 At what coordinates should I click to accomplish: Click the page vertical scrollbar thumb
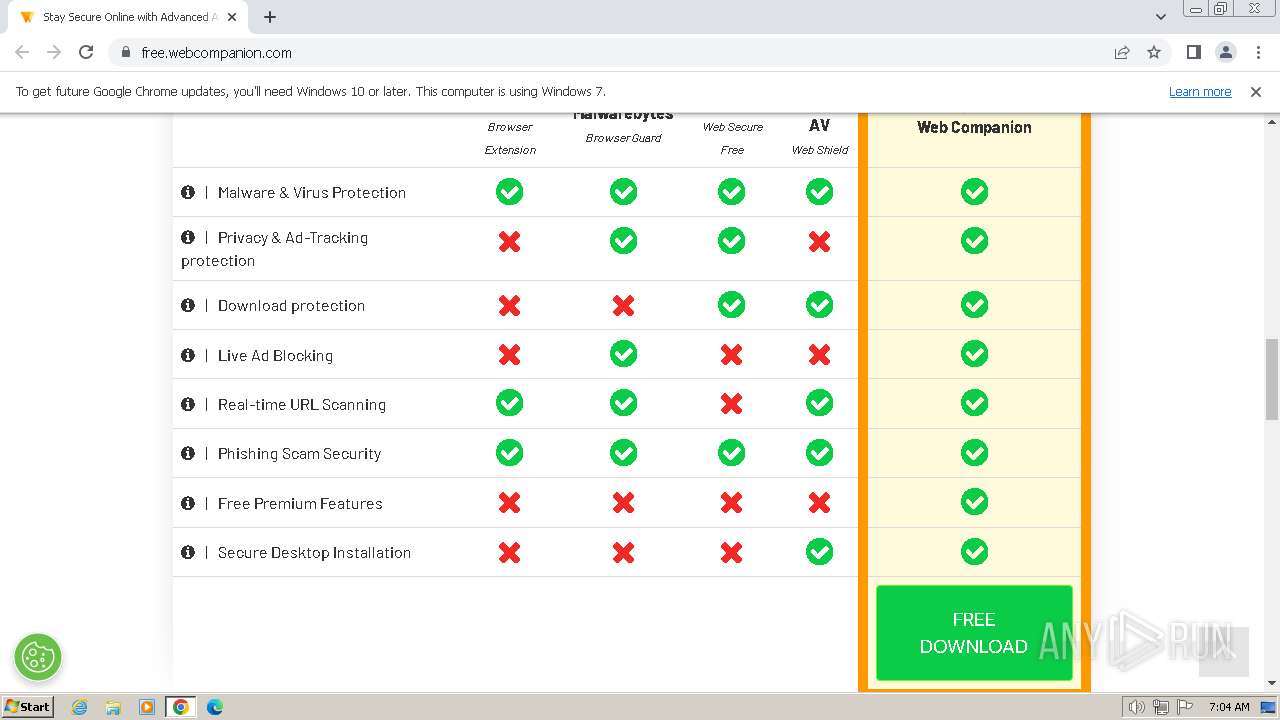coord(1272,379)
